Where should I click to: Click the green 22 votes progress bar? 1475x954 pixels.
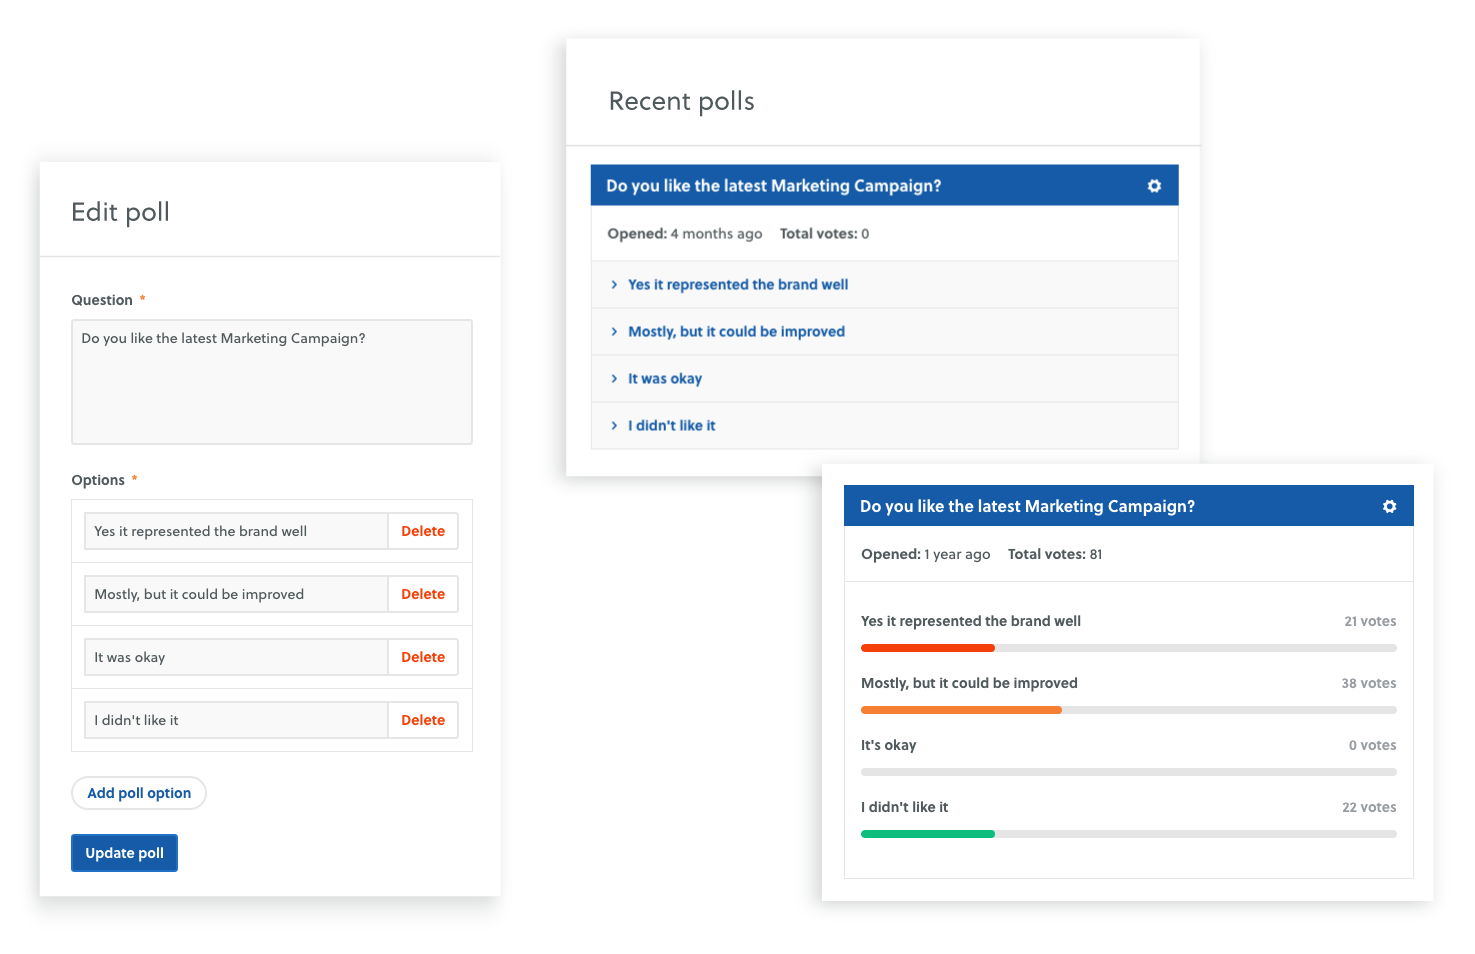(928, 834)
